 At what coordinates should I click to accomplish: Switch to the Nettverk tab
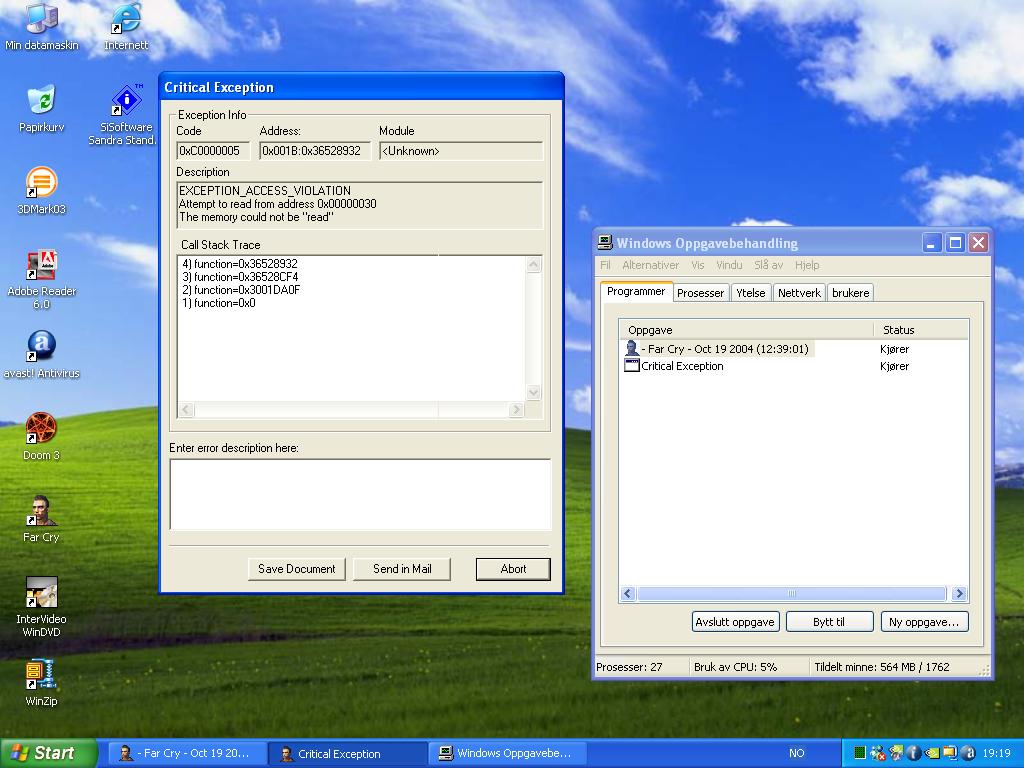[799, 293]
